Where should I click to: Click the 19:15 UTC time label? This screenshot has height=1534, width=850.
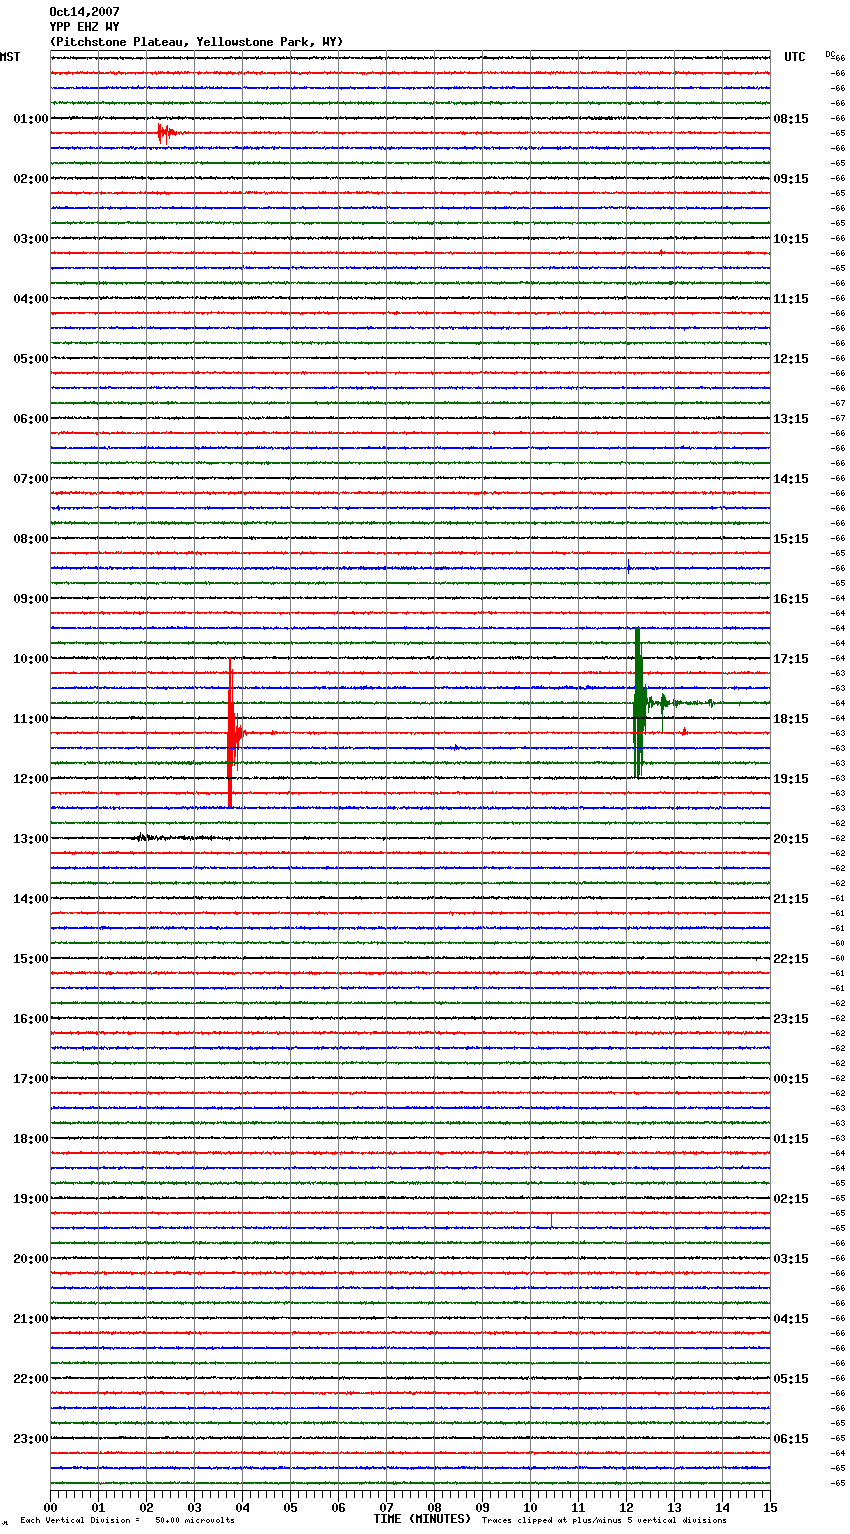point(791,779)
